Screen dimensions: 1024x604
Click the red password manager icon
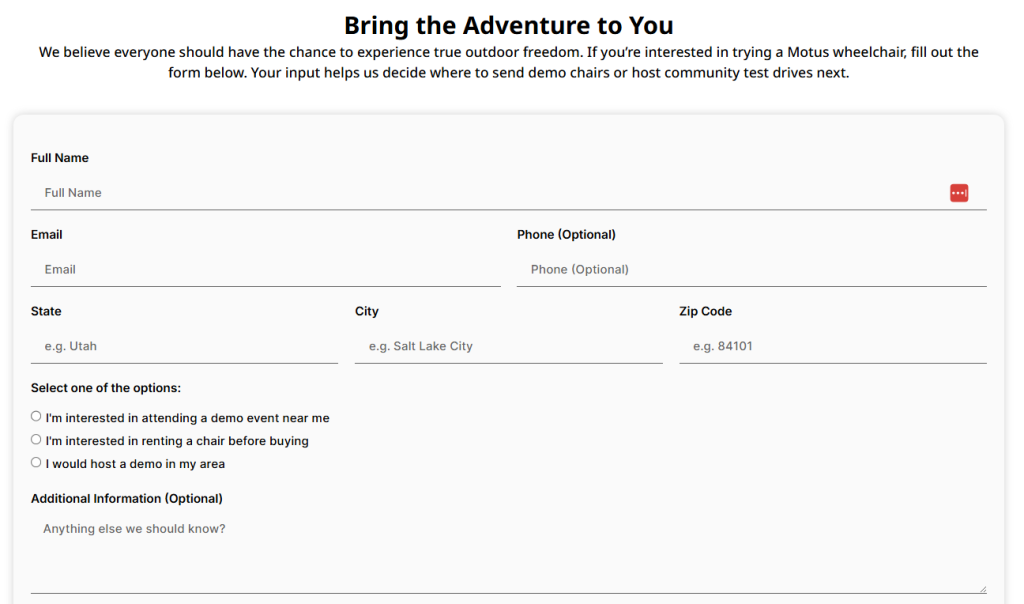959,193
